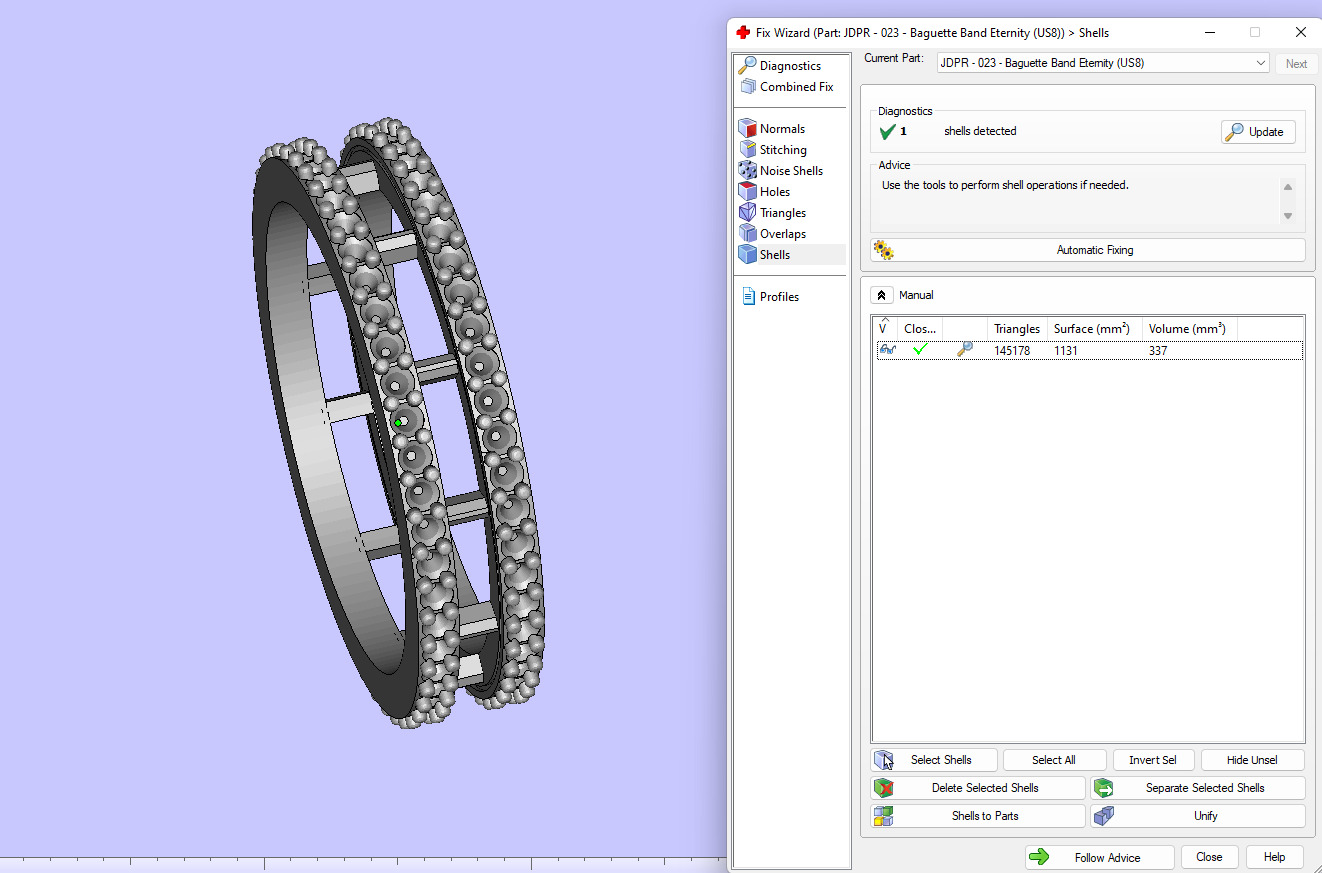Click Follow Advice button
The width and height of the screenshot is (1322, 873).
point(1099,857)
